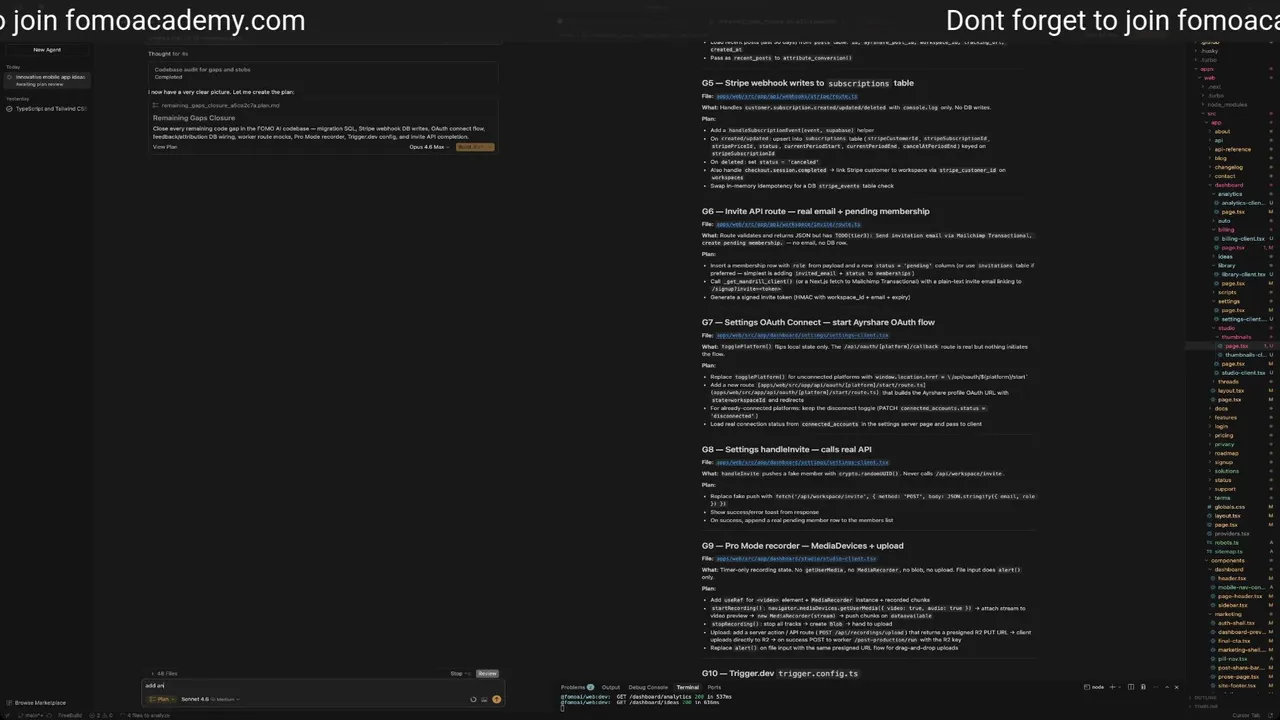Focus the chat input containing 'add an'
This screenshot has width=1280, height=720.
pyautogui.click(x=320, y=686)
